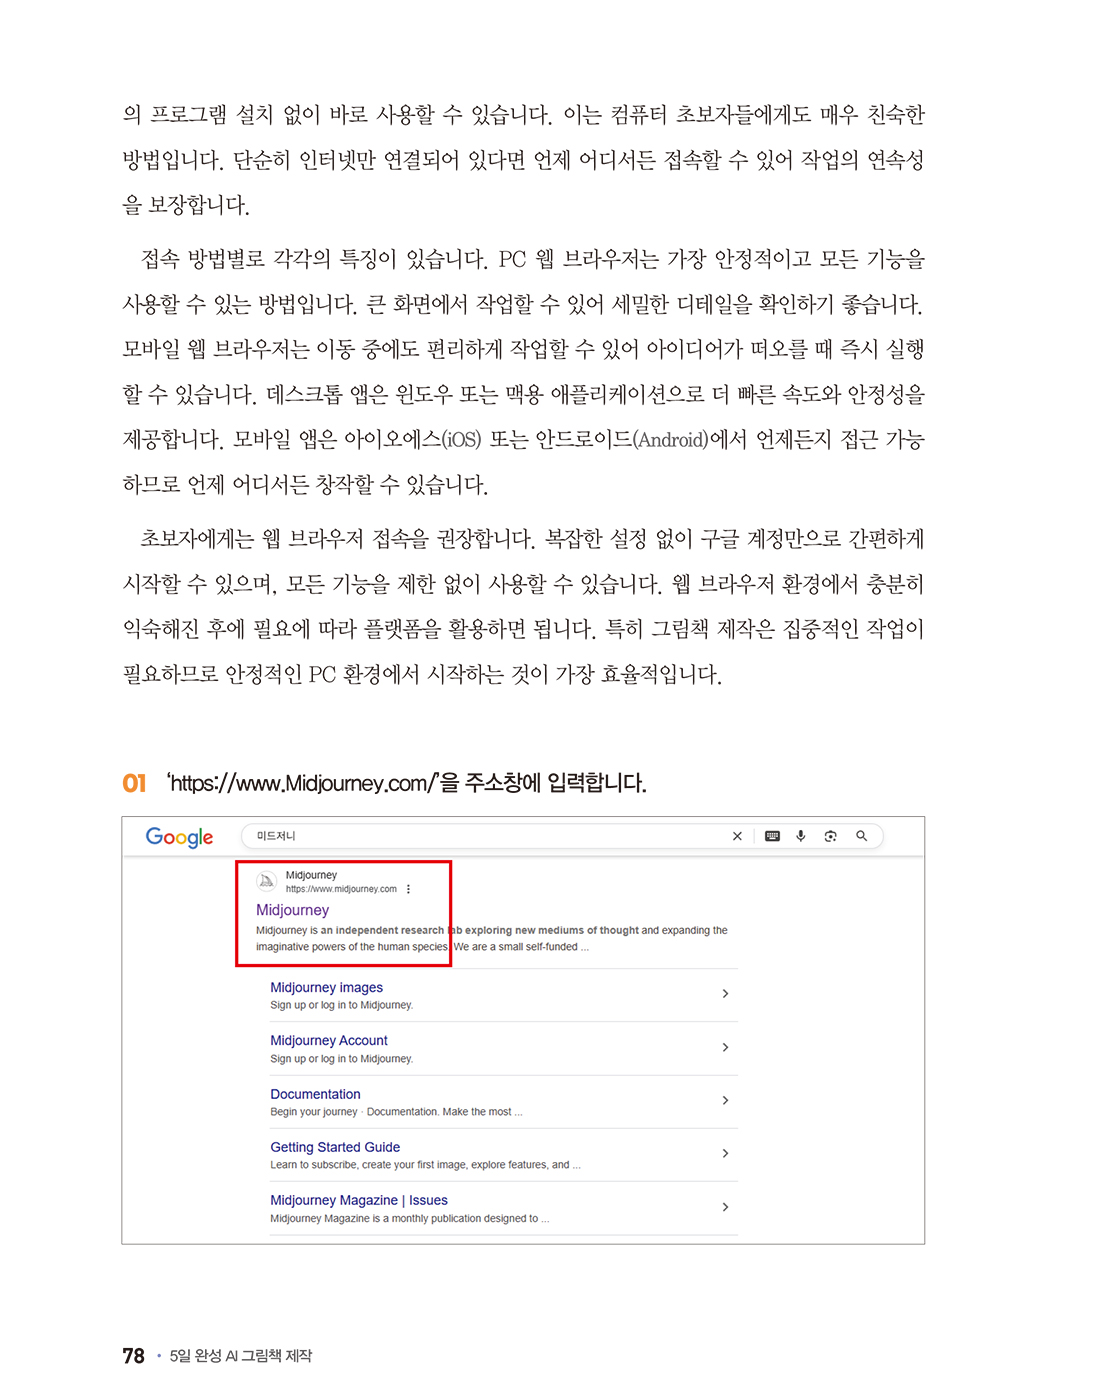Click the Midjourney sailboat favicon

pos(267,881)
